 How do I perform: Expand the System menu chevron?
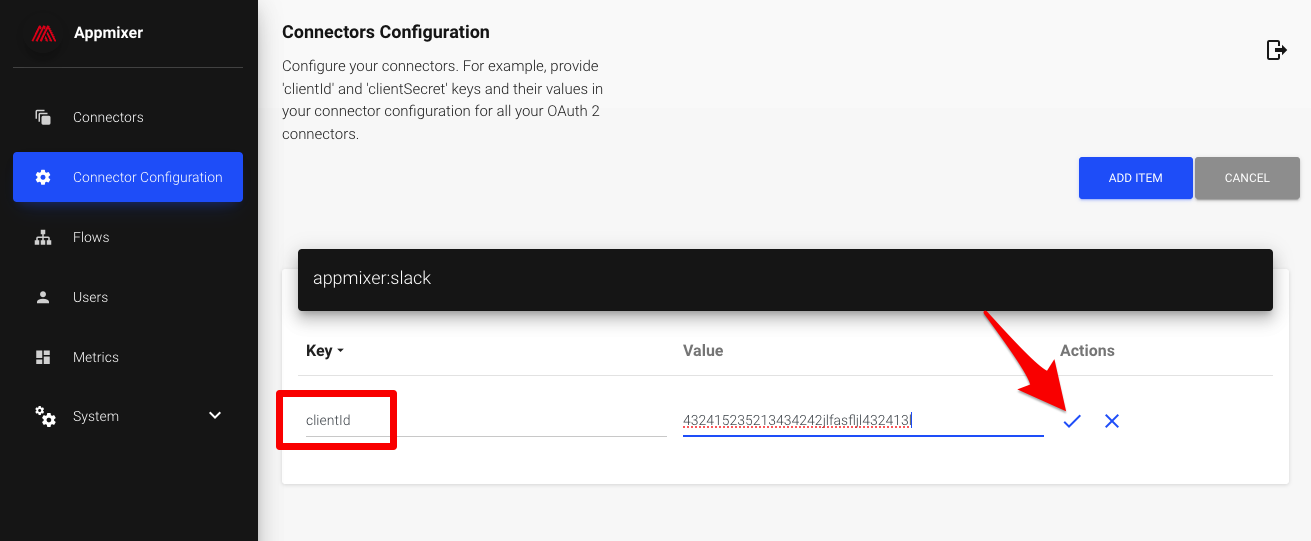(x=215, y=416)
